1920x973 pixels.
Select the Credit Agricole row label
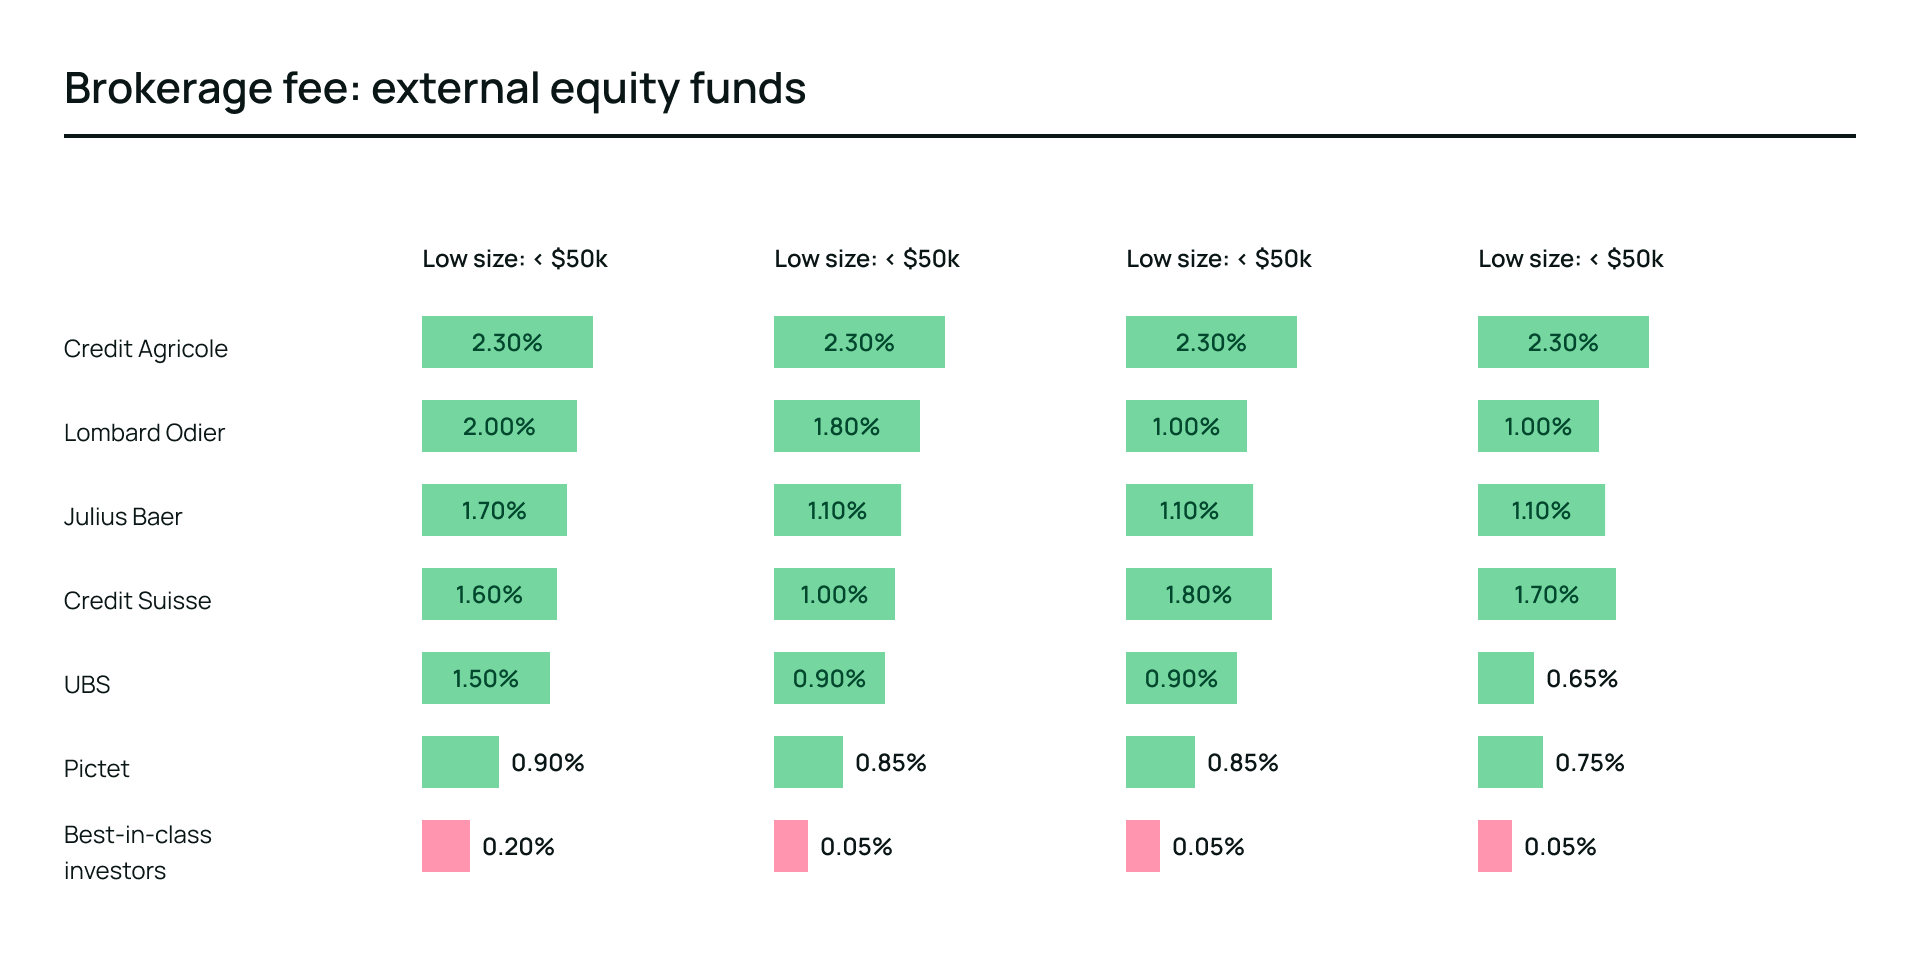point(146,349)
